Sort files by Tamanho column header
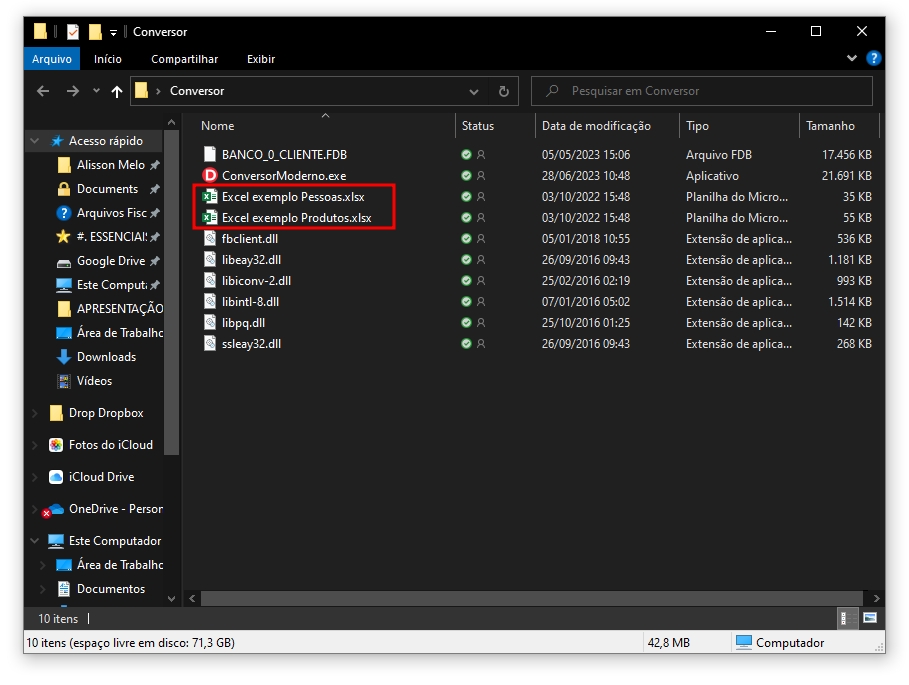This screenshot has width=909, height=685. [x=830, y=126]
